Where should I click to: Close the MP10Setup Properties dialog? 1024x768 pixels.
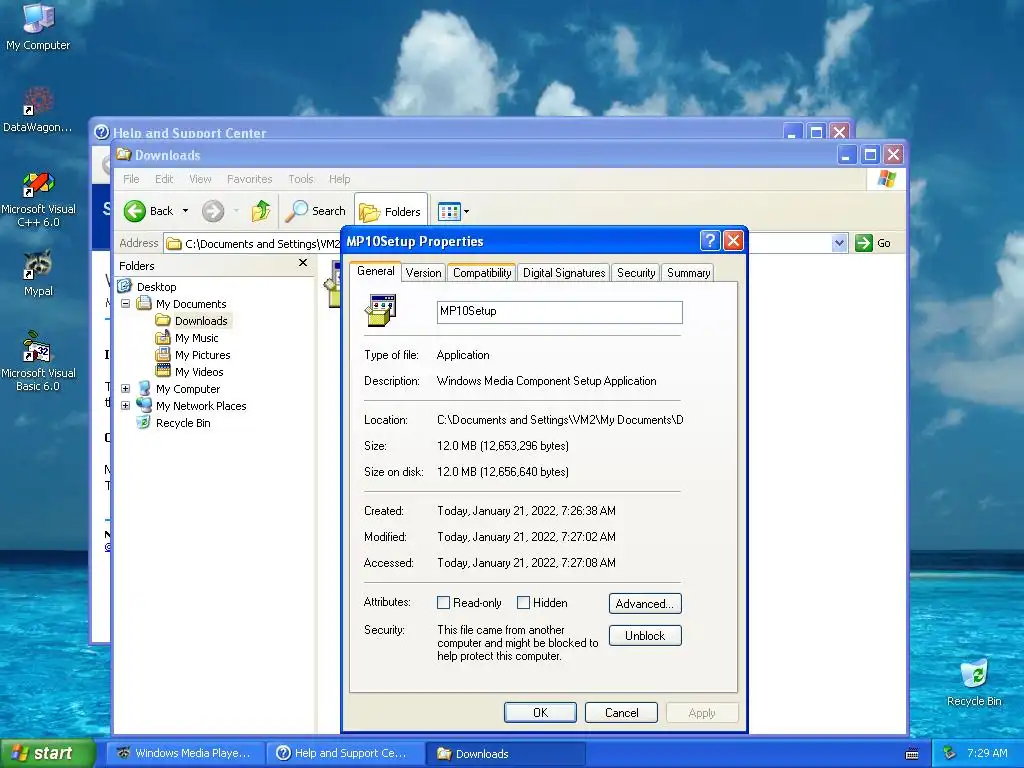click(733, 241)
